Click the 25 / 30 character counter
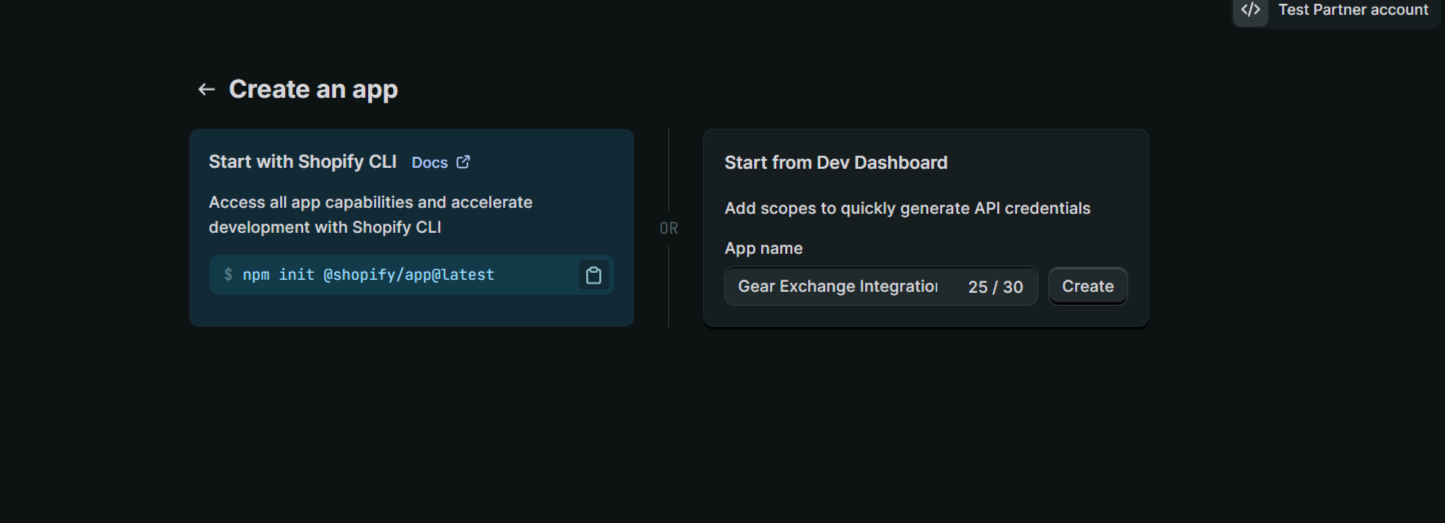The image size is (1445, 523). (995, 287)
